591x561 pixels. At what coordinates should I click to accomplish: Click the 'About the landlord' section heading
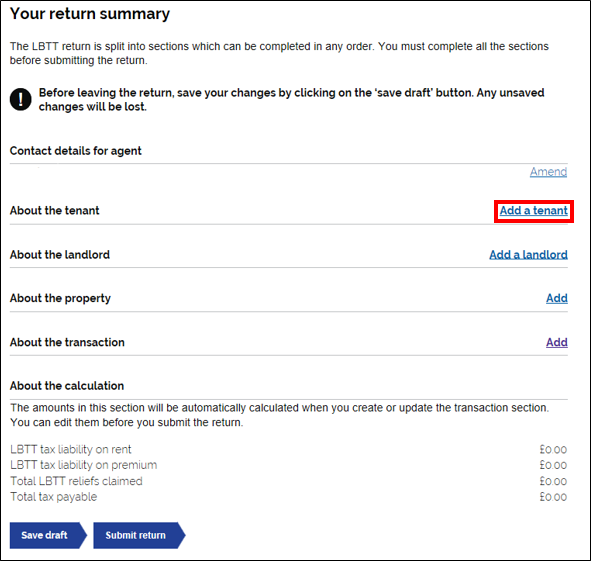(x=60, y=255)
